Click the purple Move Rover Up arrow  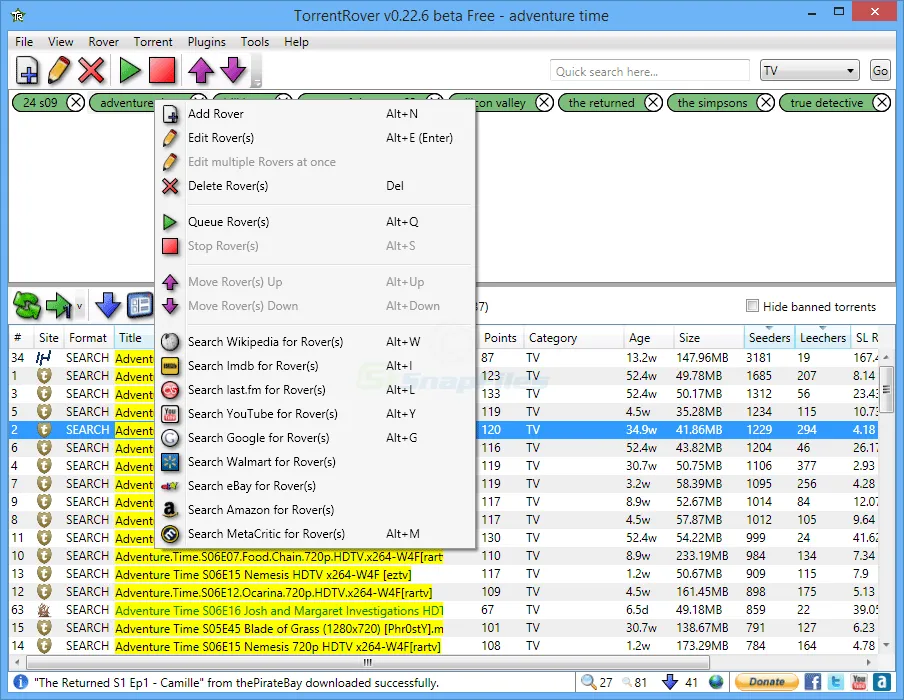coord(201,70)
